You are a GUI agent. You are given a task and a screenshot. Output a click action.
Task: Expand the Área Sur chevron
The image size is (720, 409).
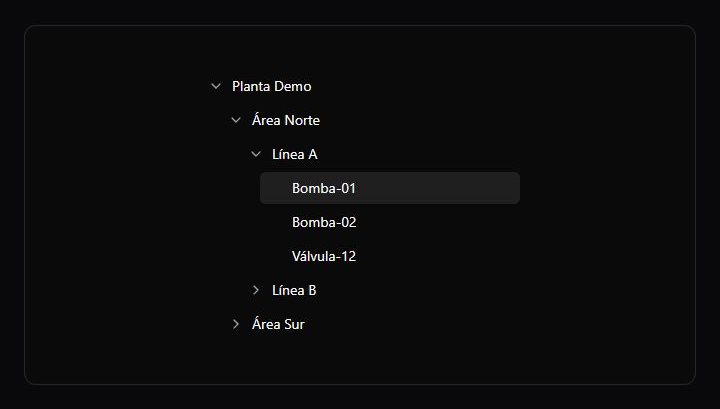click(236, 324)
